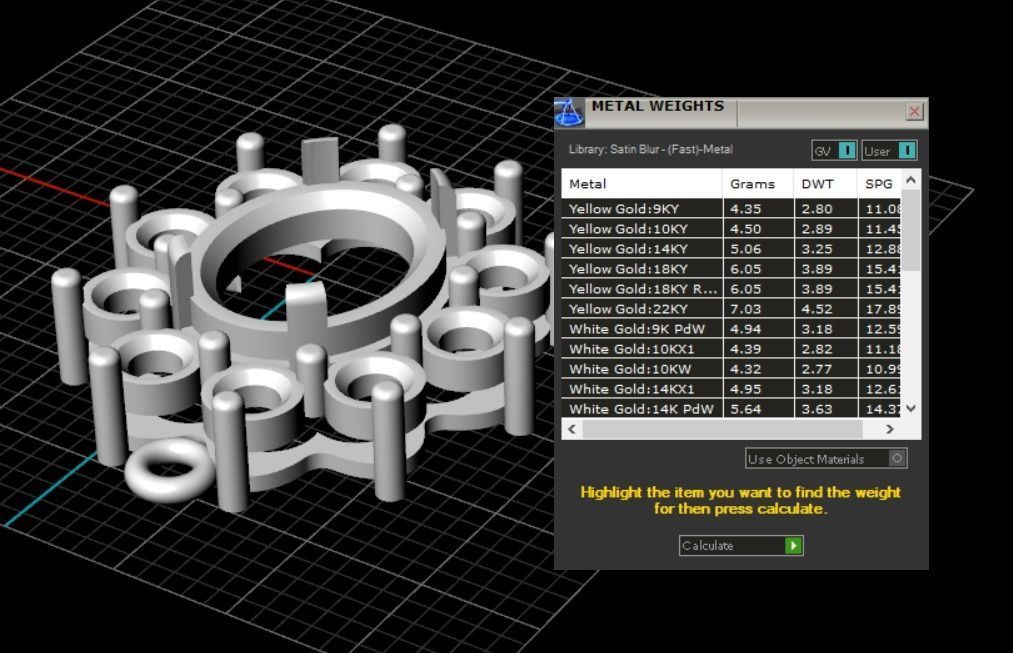Enable Use Object Materials option
The height and width of the screenshot is (653, 1013).
coord(826,459)
